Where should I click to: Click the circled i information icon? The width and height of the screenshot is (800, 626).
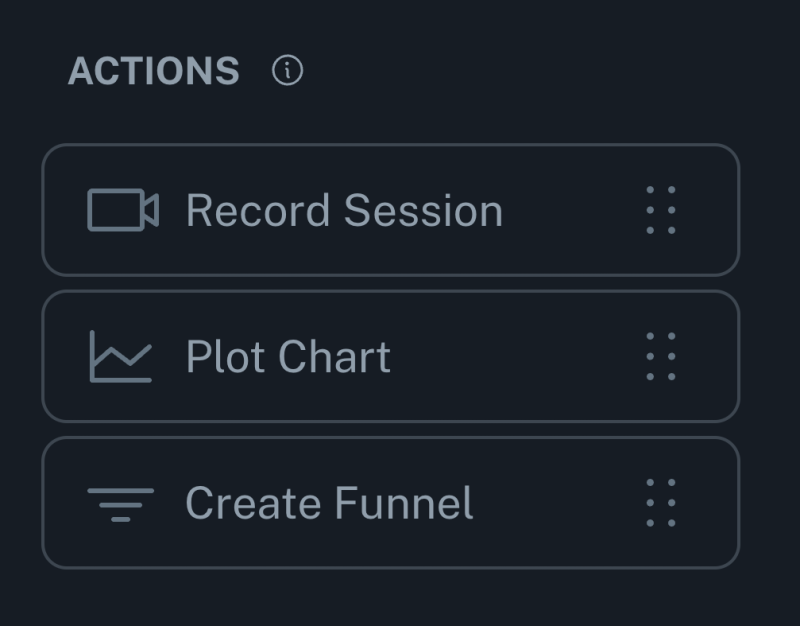tap(289, 69)
